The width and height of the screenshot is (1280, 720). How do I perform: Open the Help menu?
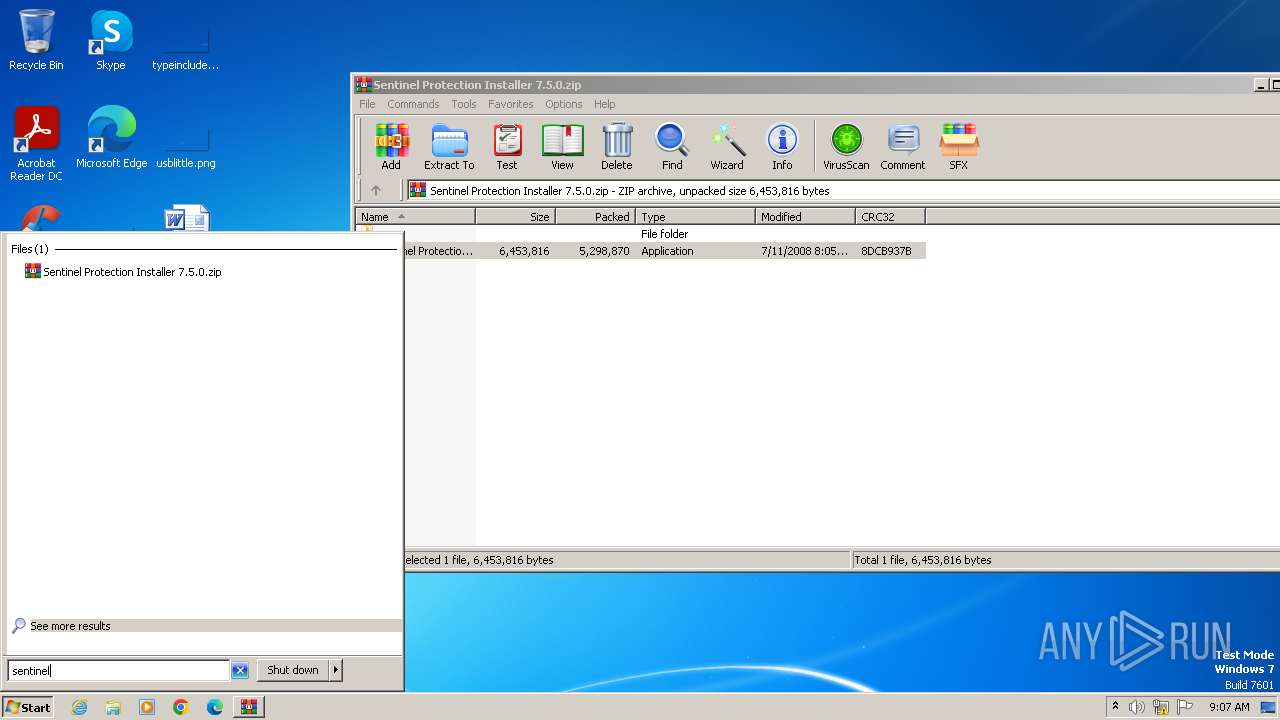(604, 104)
